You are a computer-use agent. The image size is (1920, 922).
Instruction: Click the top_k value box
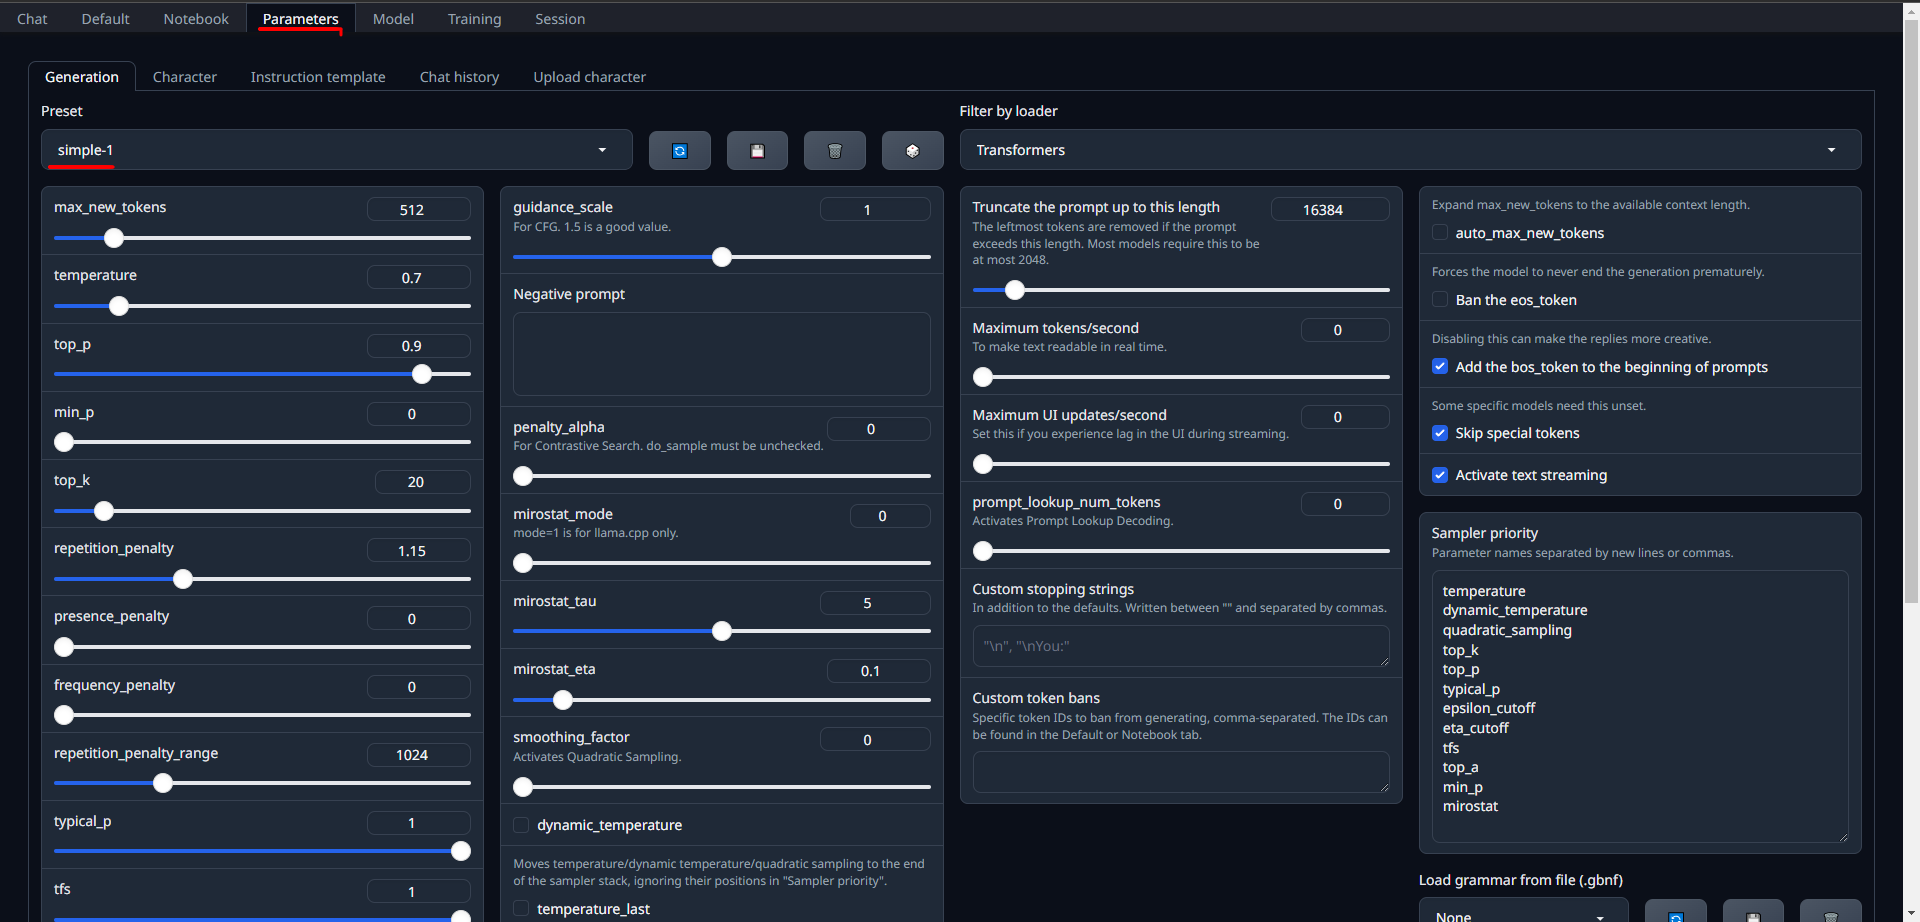(422, 481)
